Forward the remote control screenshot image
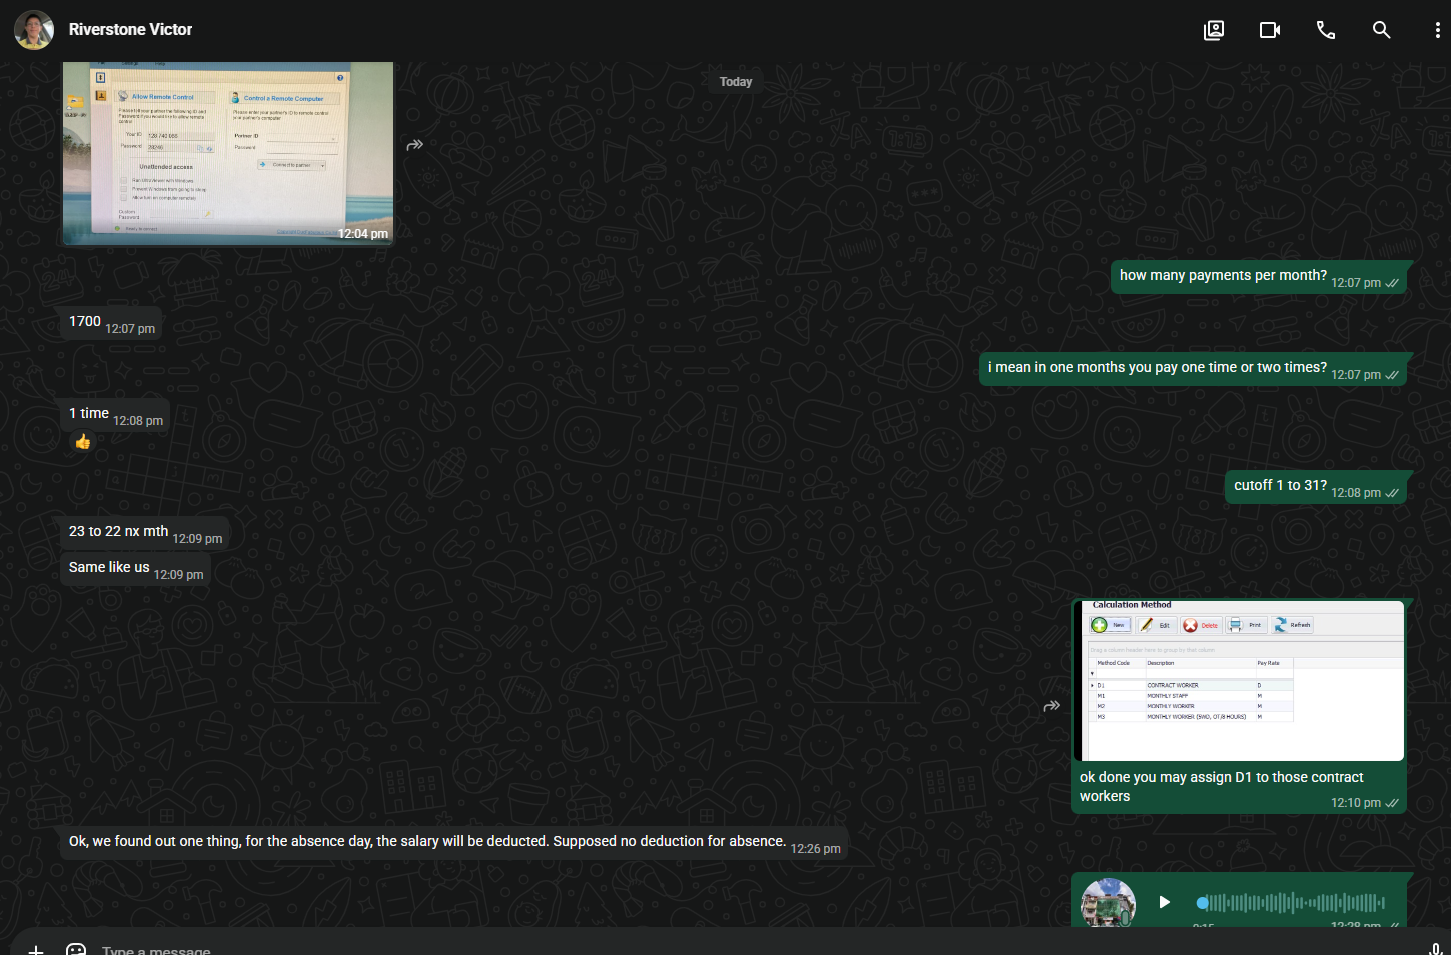The height and width of the screenshot is (955, 1451). tap(415, 145)
